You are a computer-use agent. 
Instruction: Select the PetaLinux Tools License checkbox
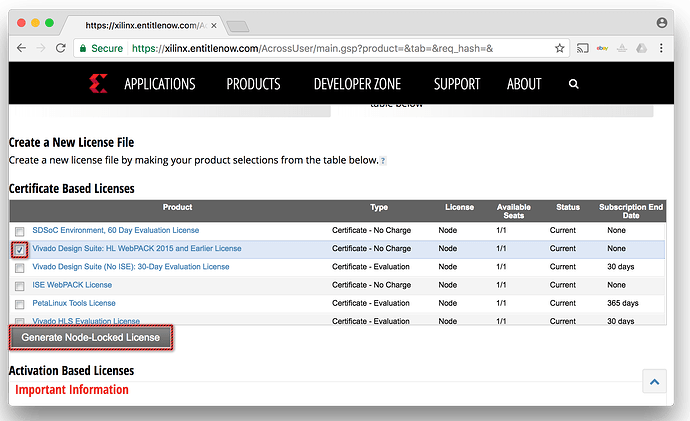pyautogui.click(x=20, y=303)
